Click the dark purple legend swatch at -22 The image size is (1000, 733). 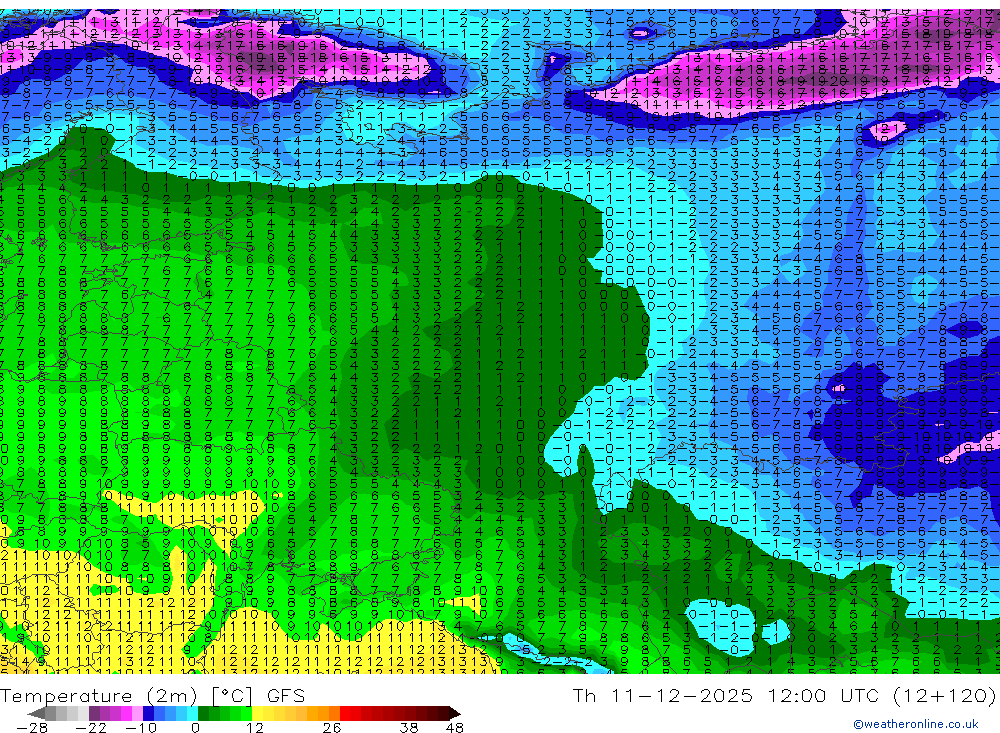pos(94,713)
